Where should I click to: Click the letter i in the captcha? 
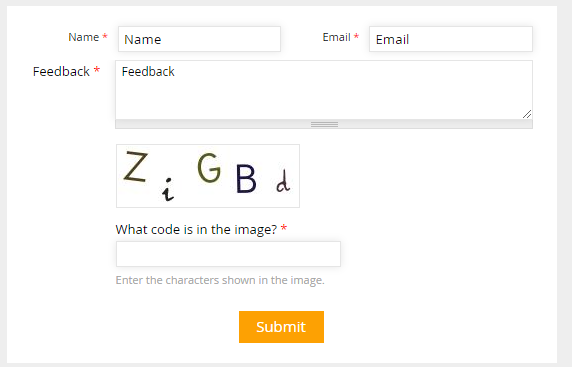pos(168,190)
